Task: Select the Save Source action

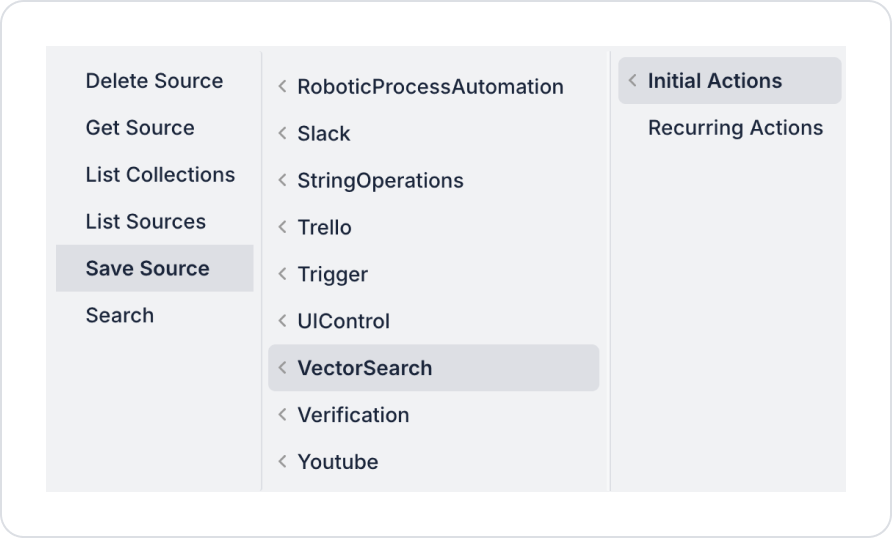Action: click(147, 269)
